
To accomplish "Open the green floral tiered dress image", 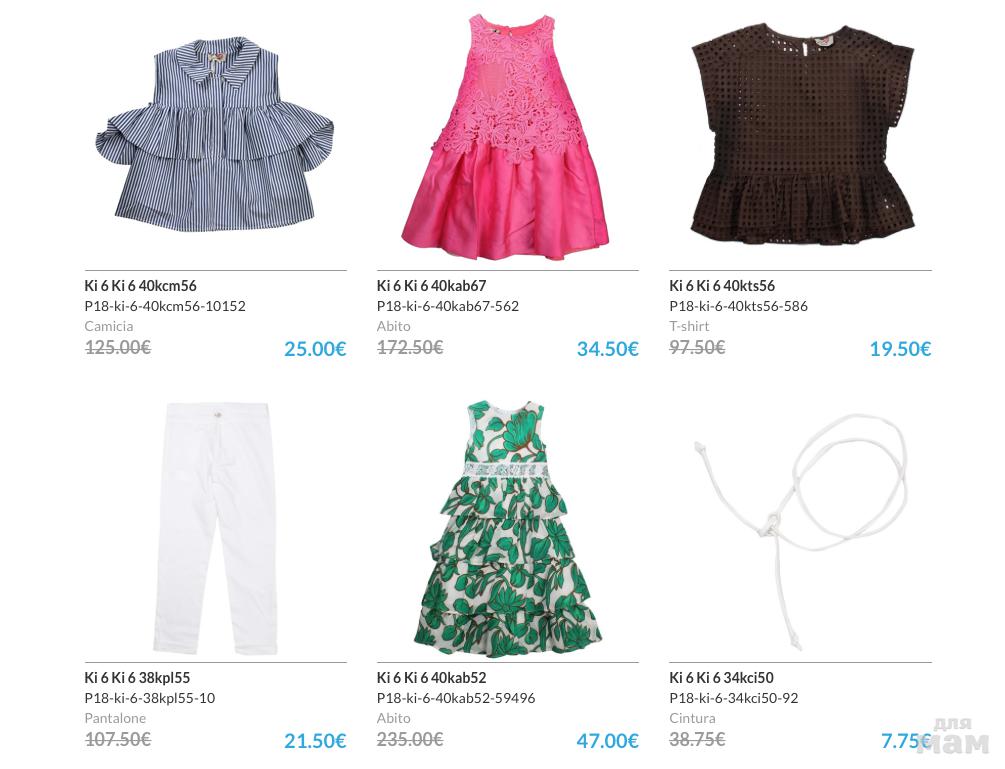I will [508, 529].
